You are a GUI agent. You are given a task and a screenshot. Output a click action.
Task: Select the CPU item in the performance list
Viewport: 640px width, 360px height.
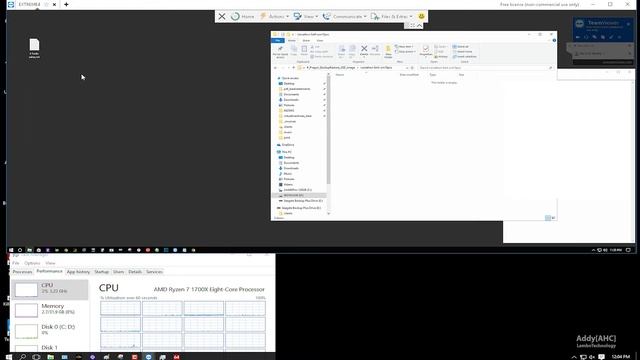point(50,290)
